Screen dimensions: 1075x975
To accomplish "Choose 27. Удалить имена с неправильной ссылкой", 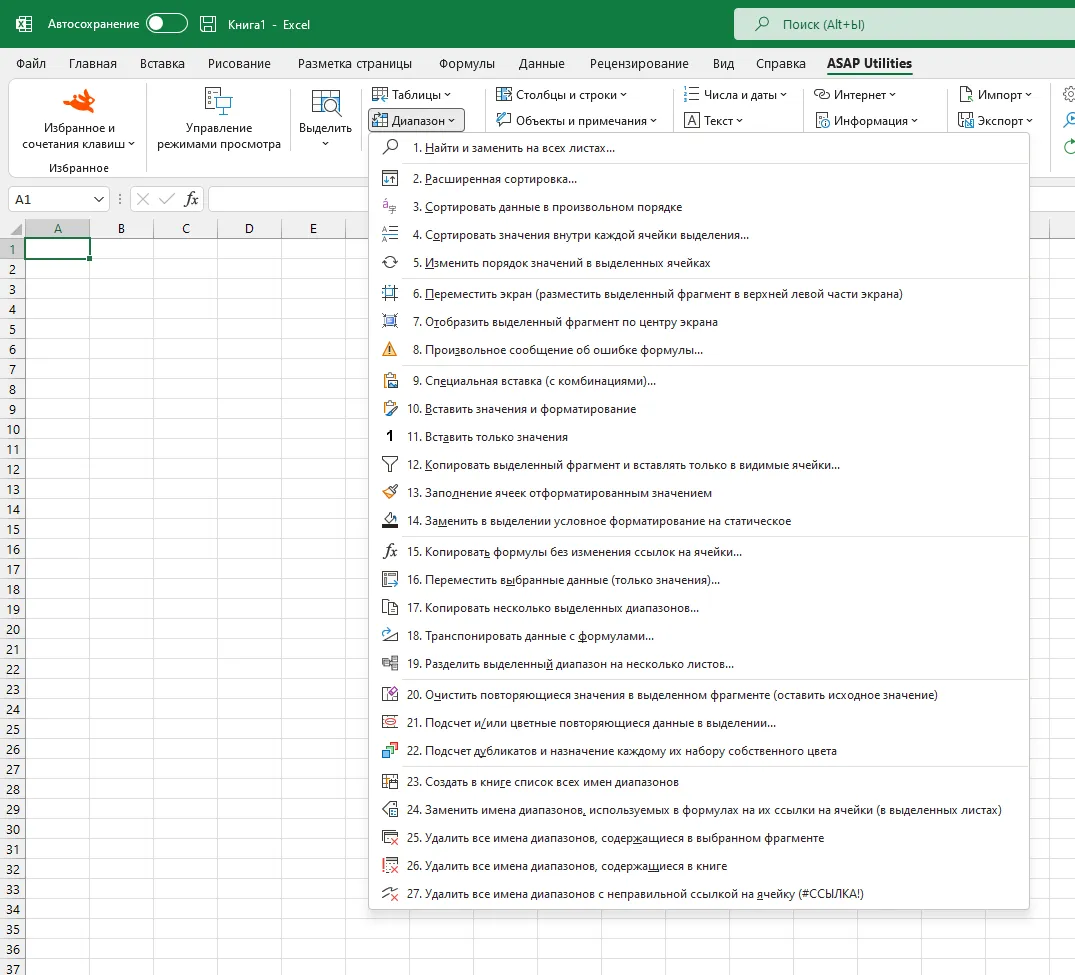I will pyautogui.click(x=699, y=893).
